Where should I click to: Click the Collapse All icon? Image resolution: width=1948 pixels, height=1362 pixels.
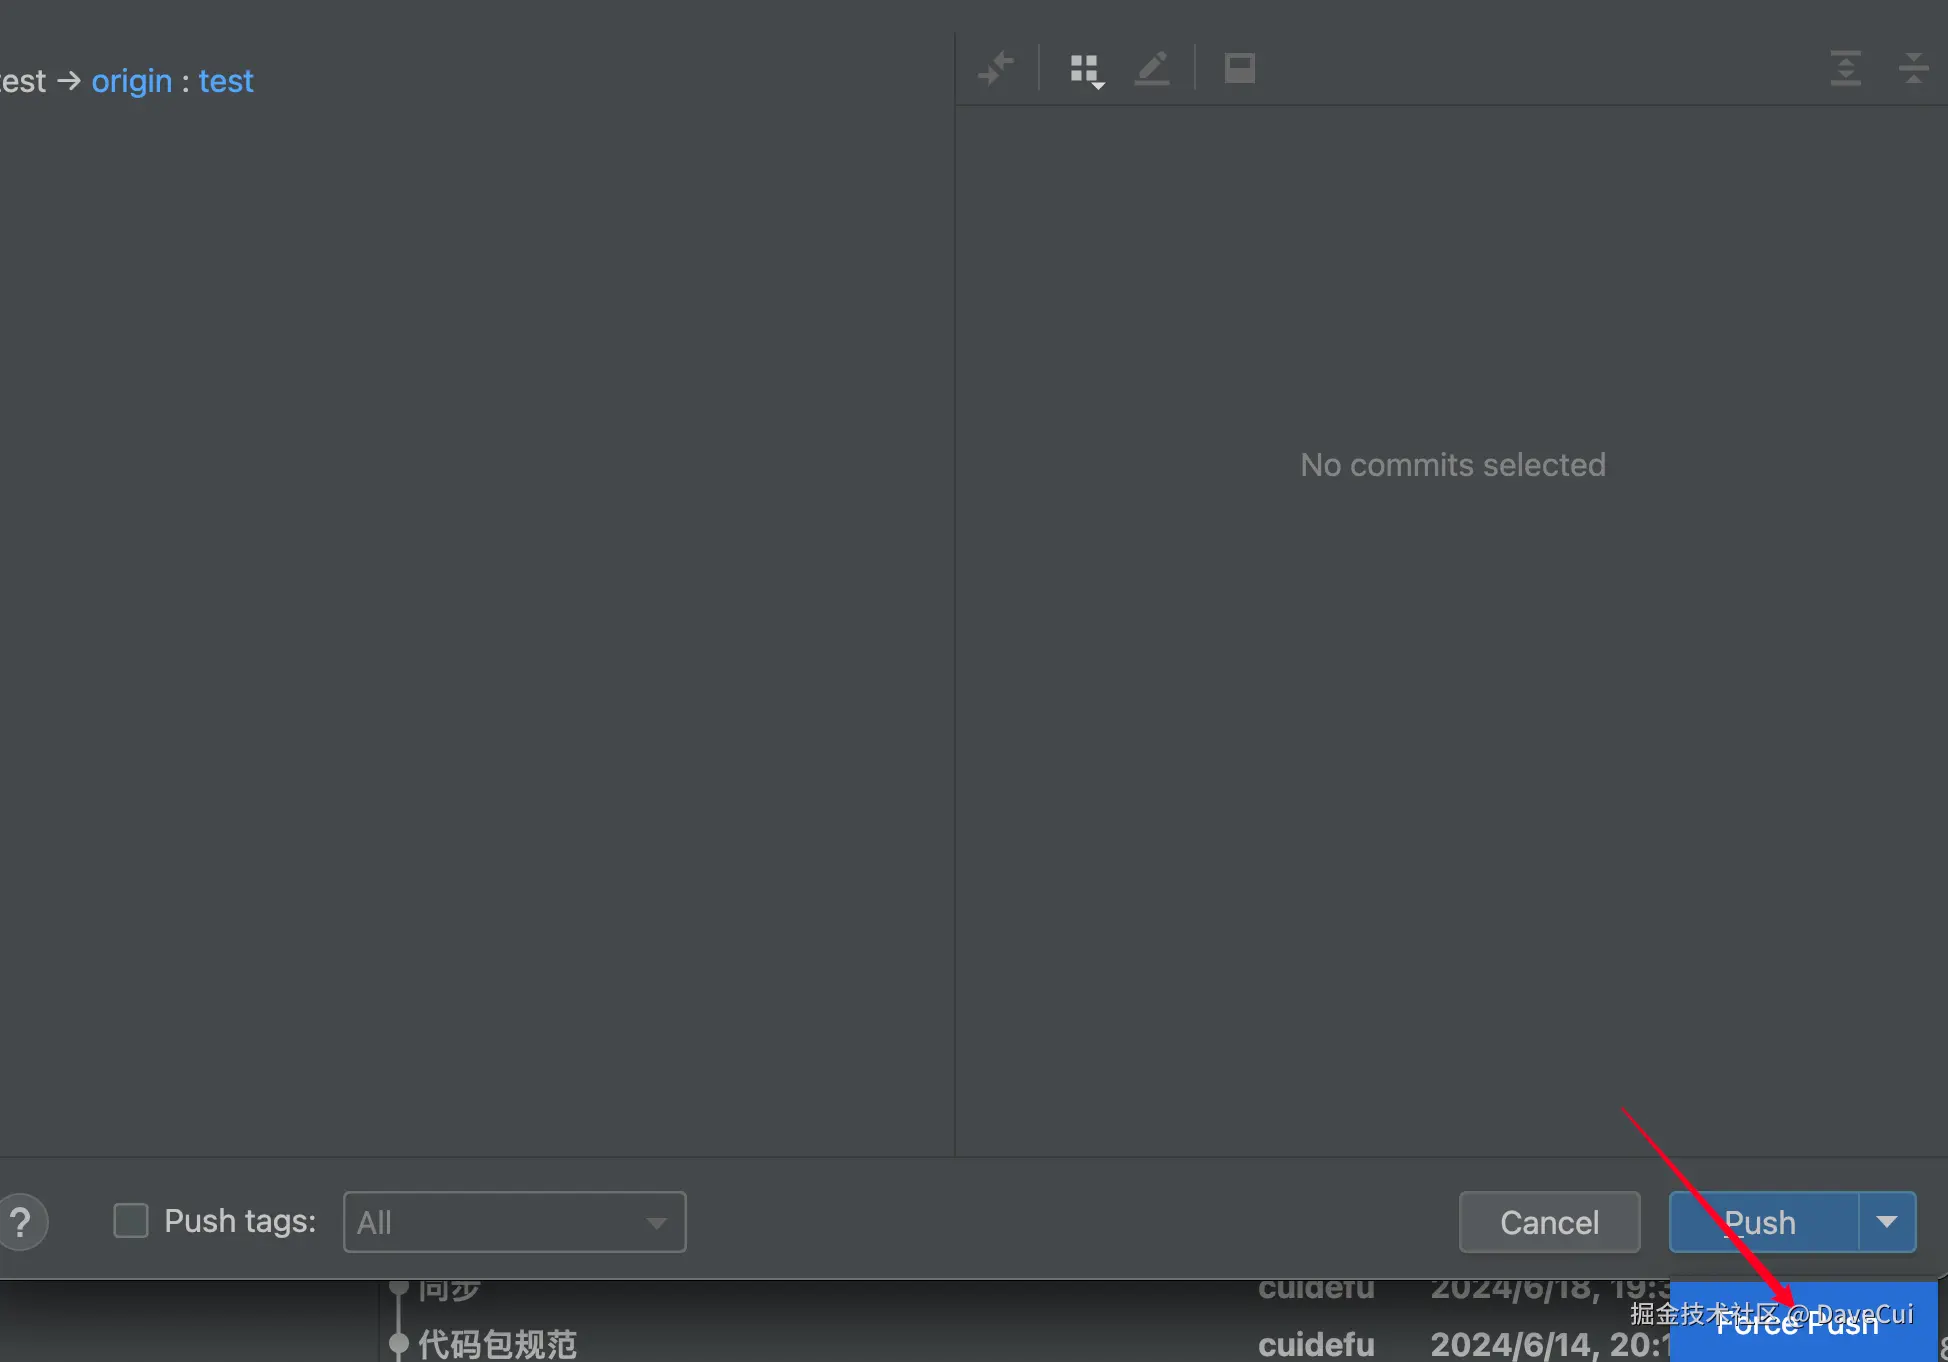[x=1913, y=68]
